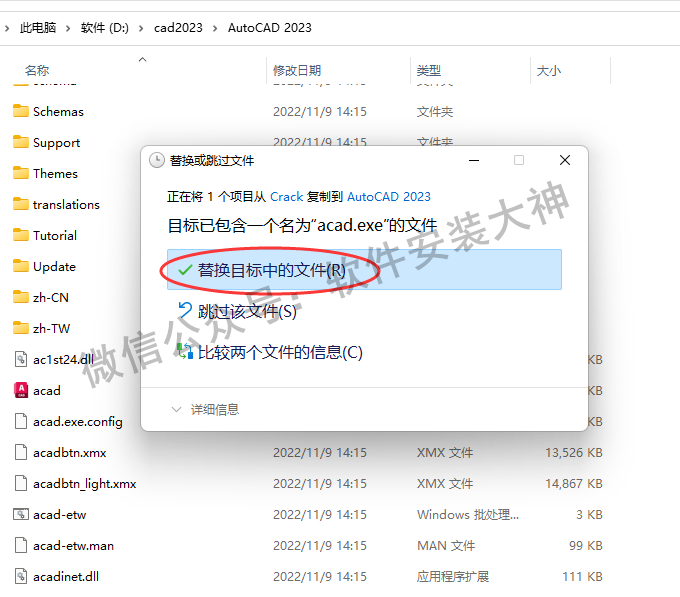Select acadinet.dll file name

click(66, 577)
